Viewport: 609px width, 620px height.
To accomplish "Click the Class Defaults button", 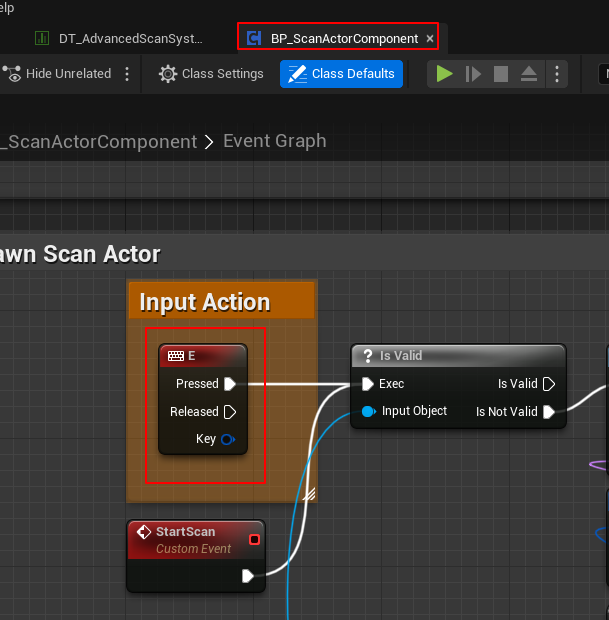I will pos(343,74).
